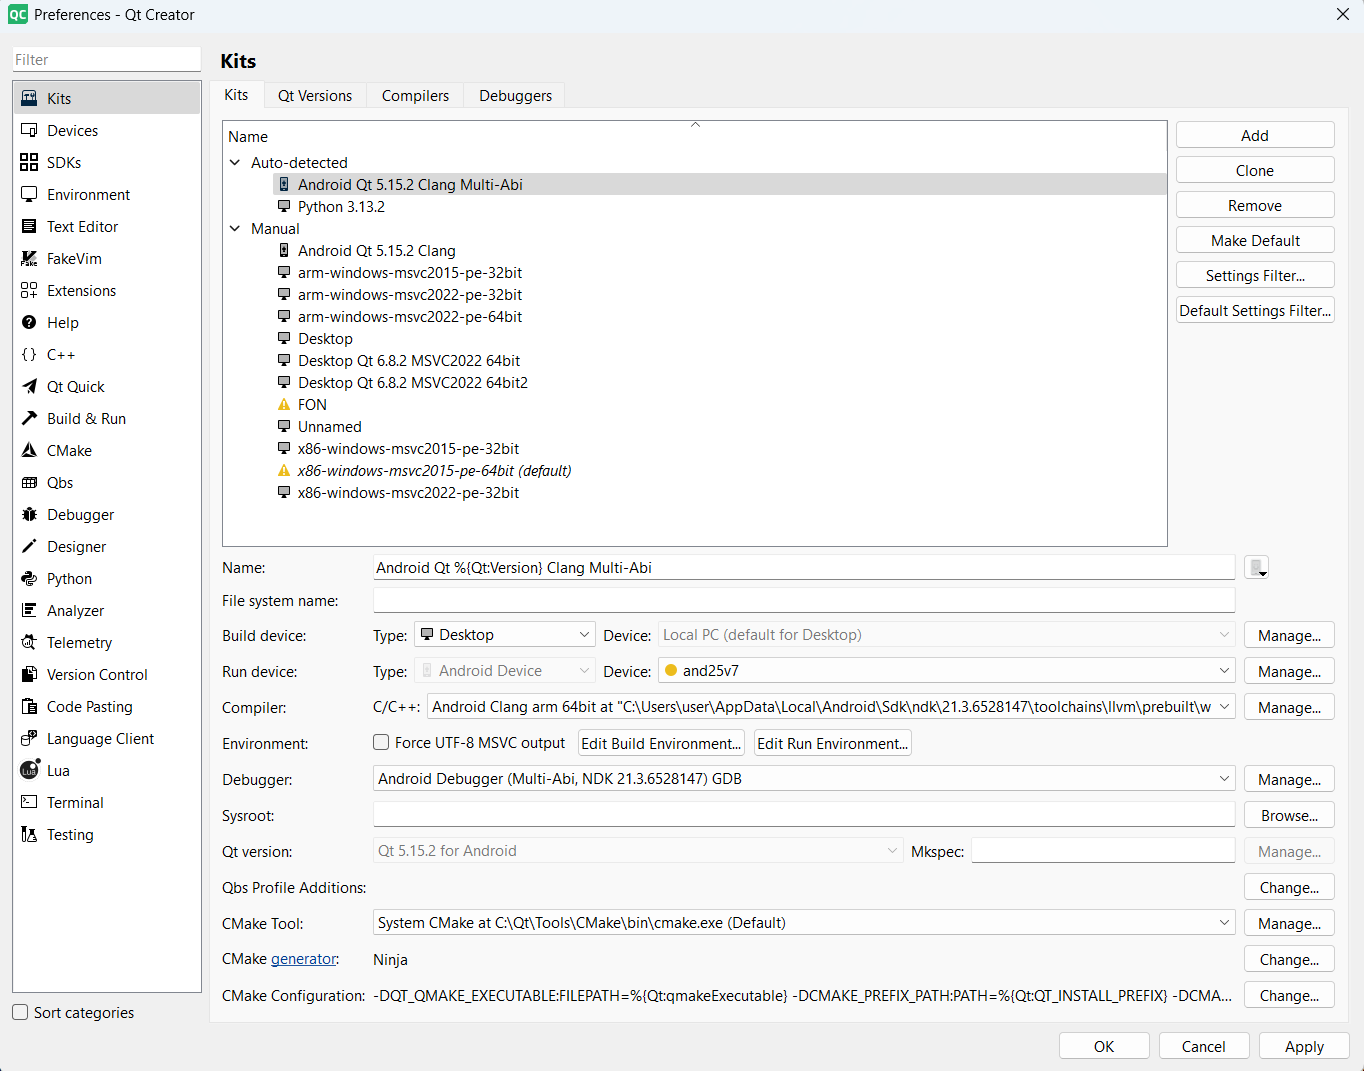Viewport: 1364px width, 1071px height.
Task: Select Desktop Qt 6.8.2 MSVC2022 64bit kit
Action: (409, 360)
